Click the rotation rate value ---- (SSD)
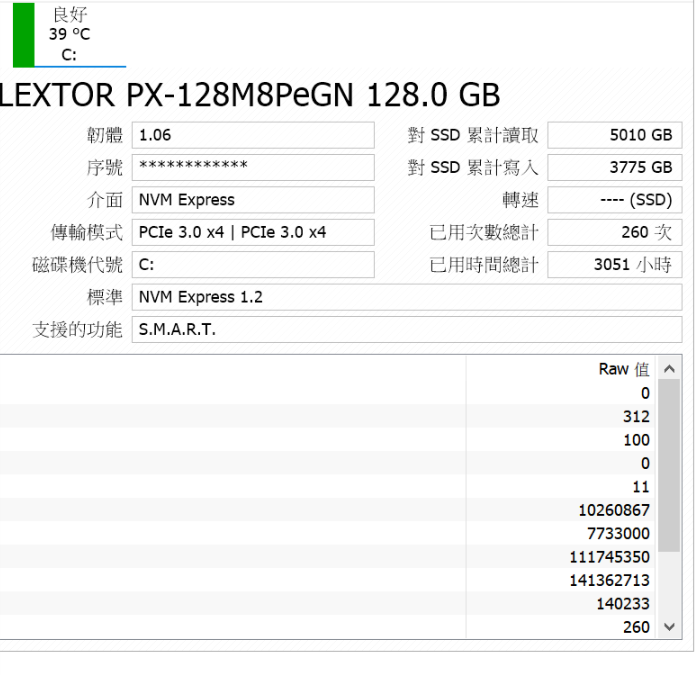The height and width of the screenshot is (675, 696). (615, 200)
